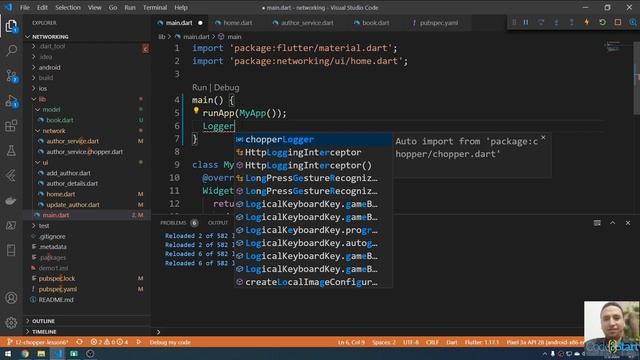Click the Debug code lens above main

[x=227, y=87]
